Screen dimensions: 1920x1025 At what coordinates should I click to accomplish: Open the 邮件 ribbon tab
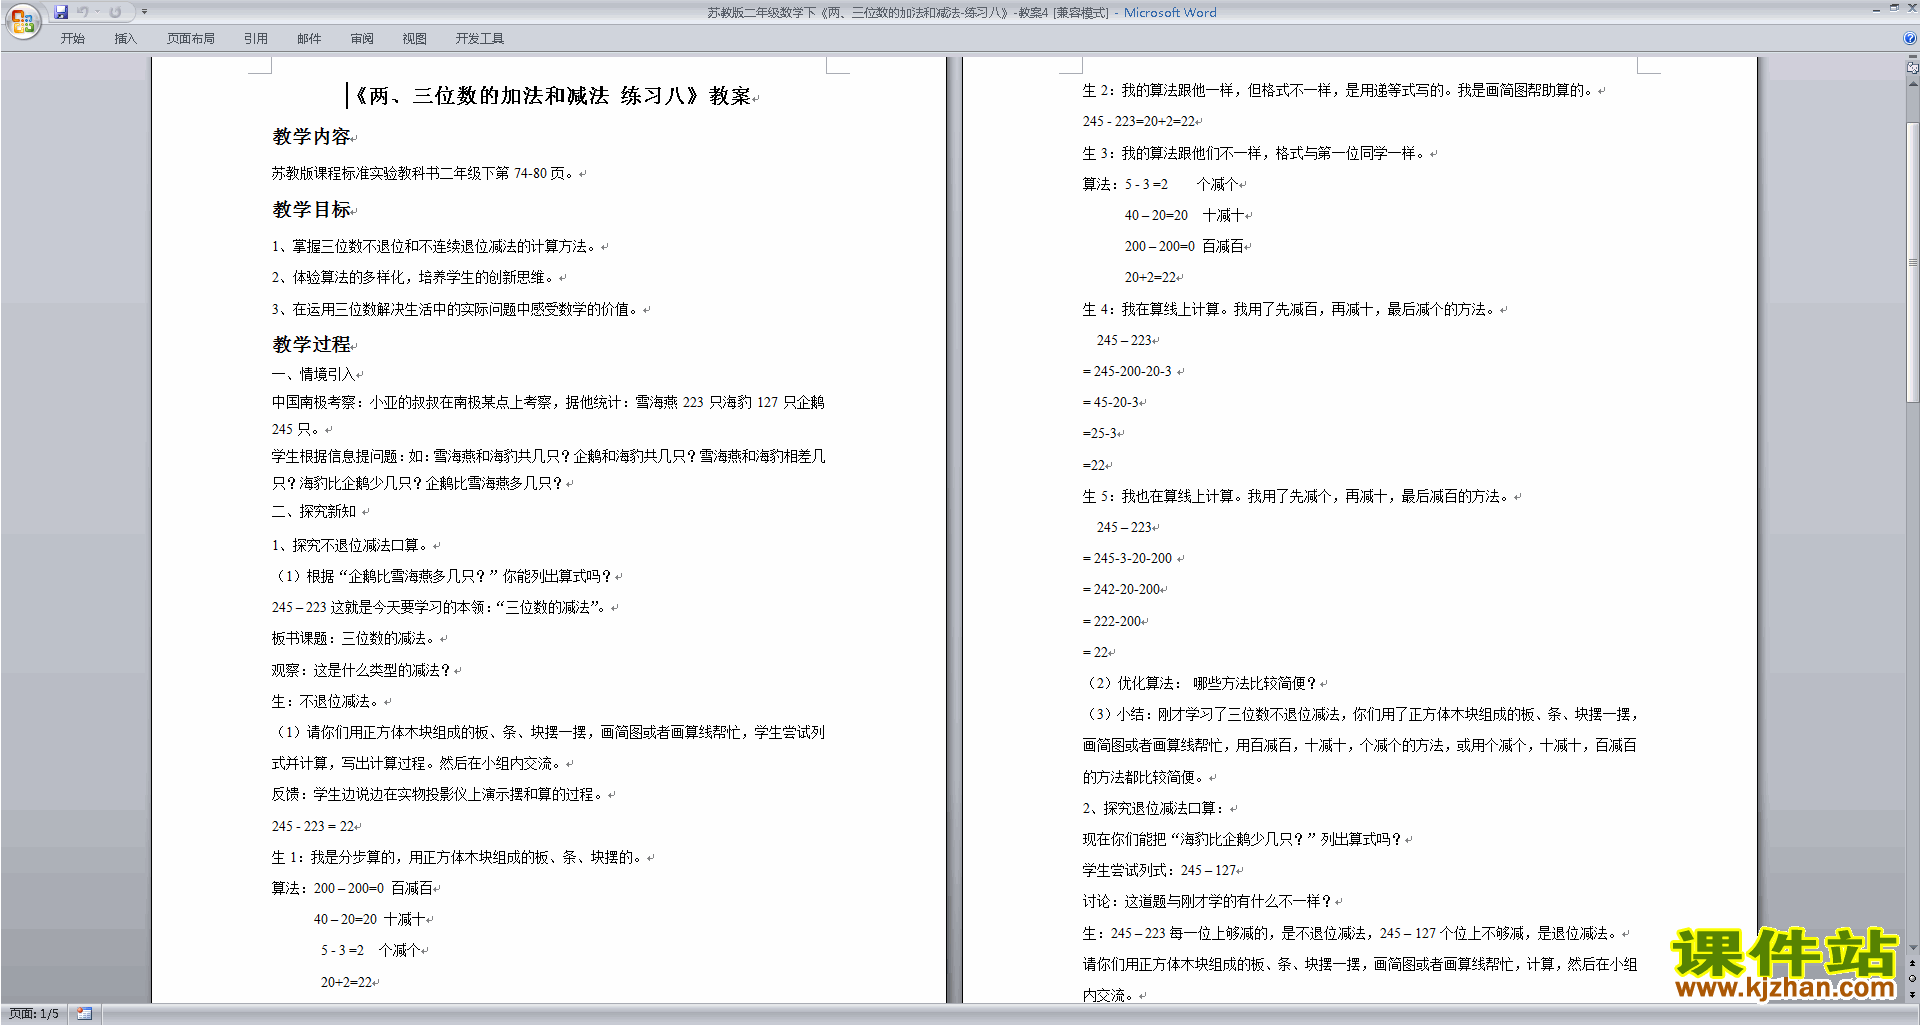[x=309, y=38]
